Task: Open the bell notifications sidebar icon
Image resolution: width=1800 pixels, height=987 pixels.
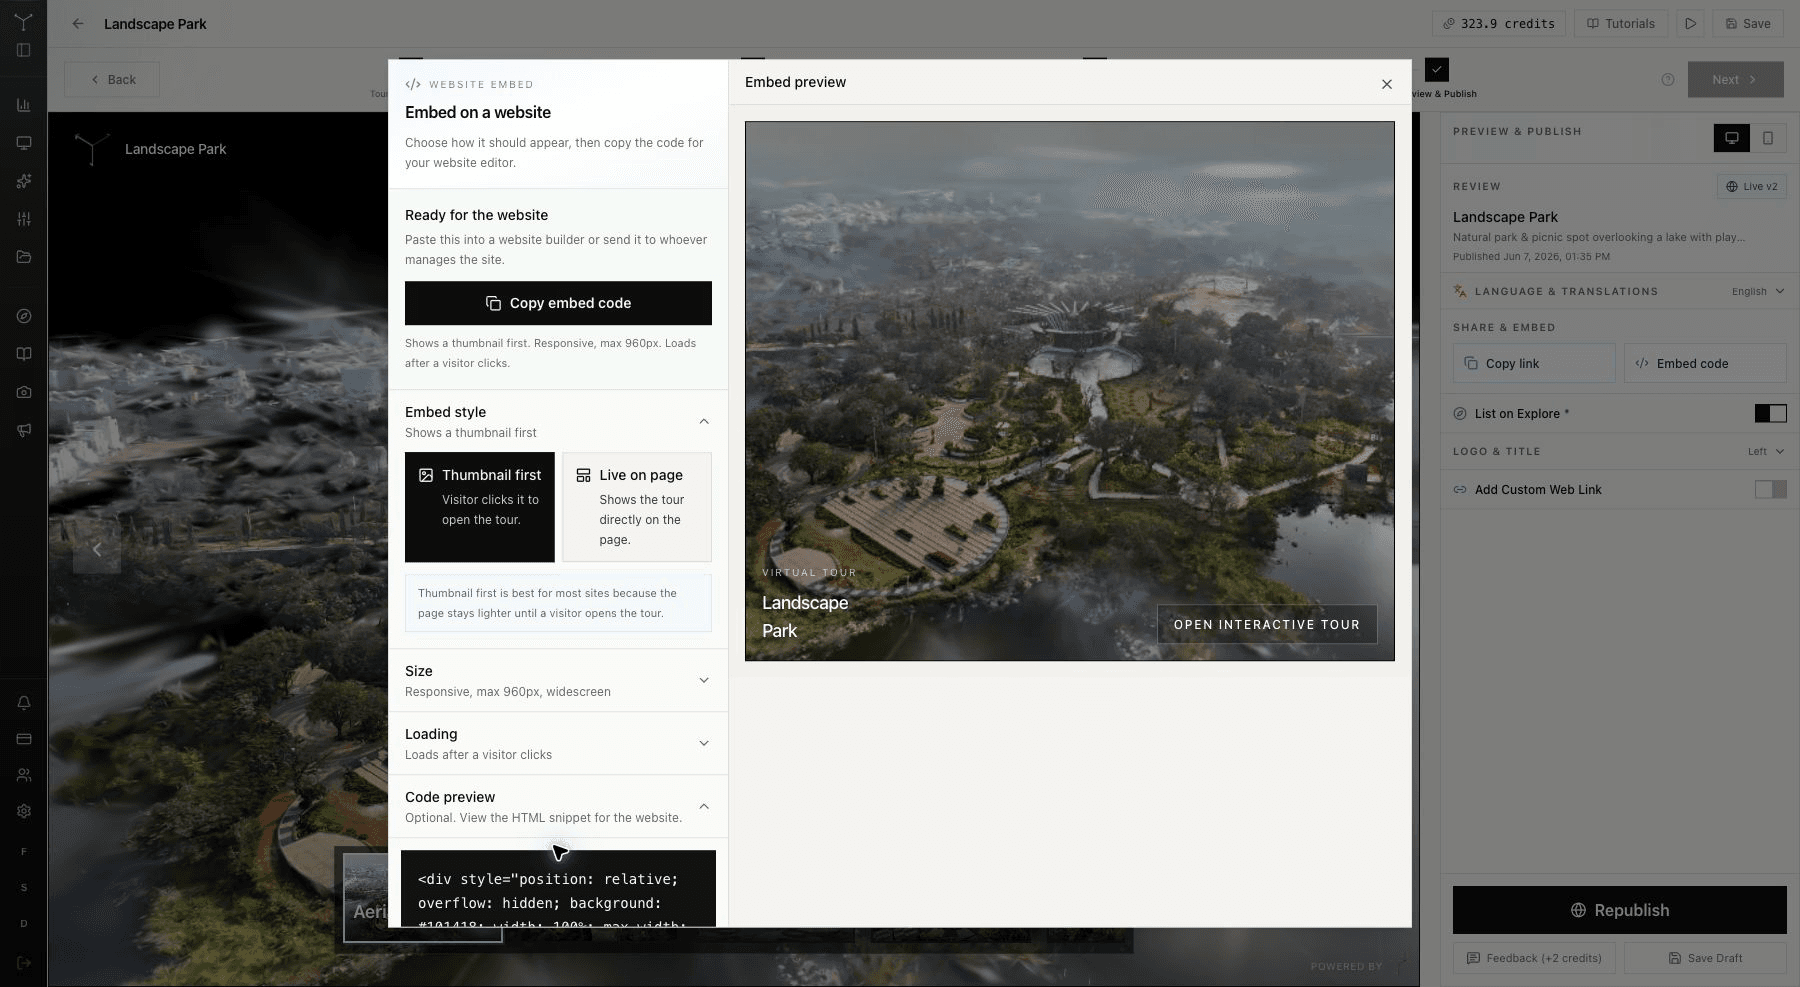Action: [x=23, y=703]
